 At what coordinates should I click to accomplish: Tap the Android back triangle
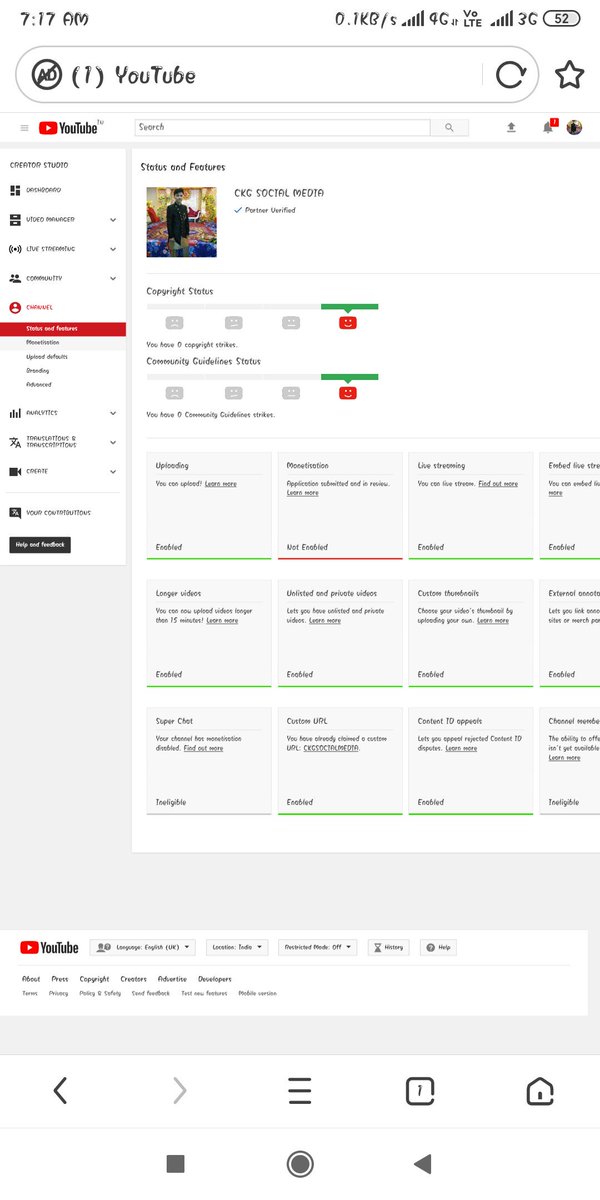[422, 1163]
